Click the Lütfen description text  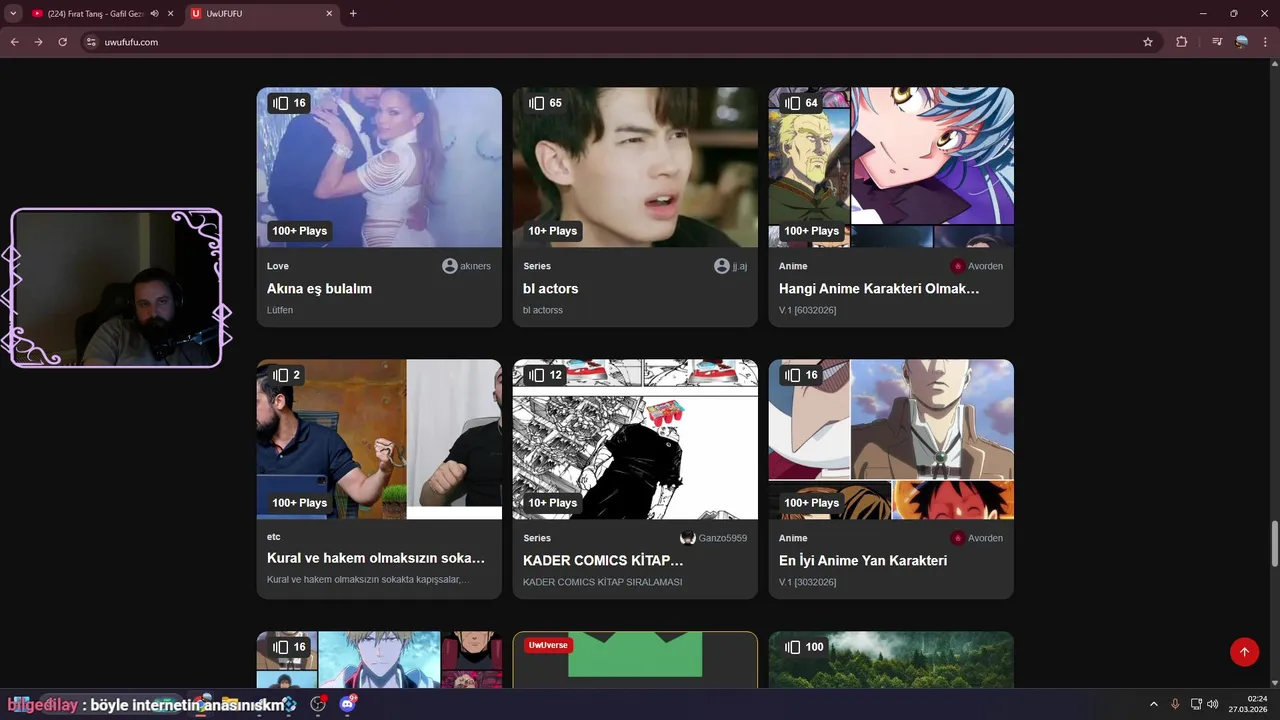click(280, 310)
